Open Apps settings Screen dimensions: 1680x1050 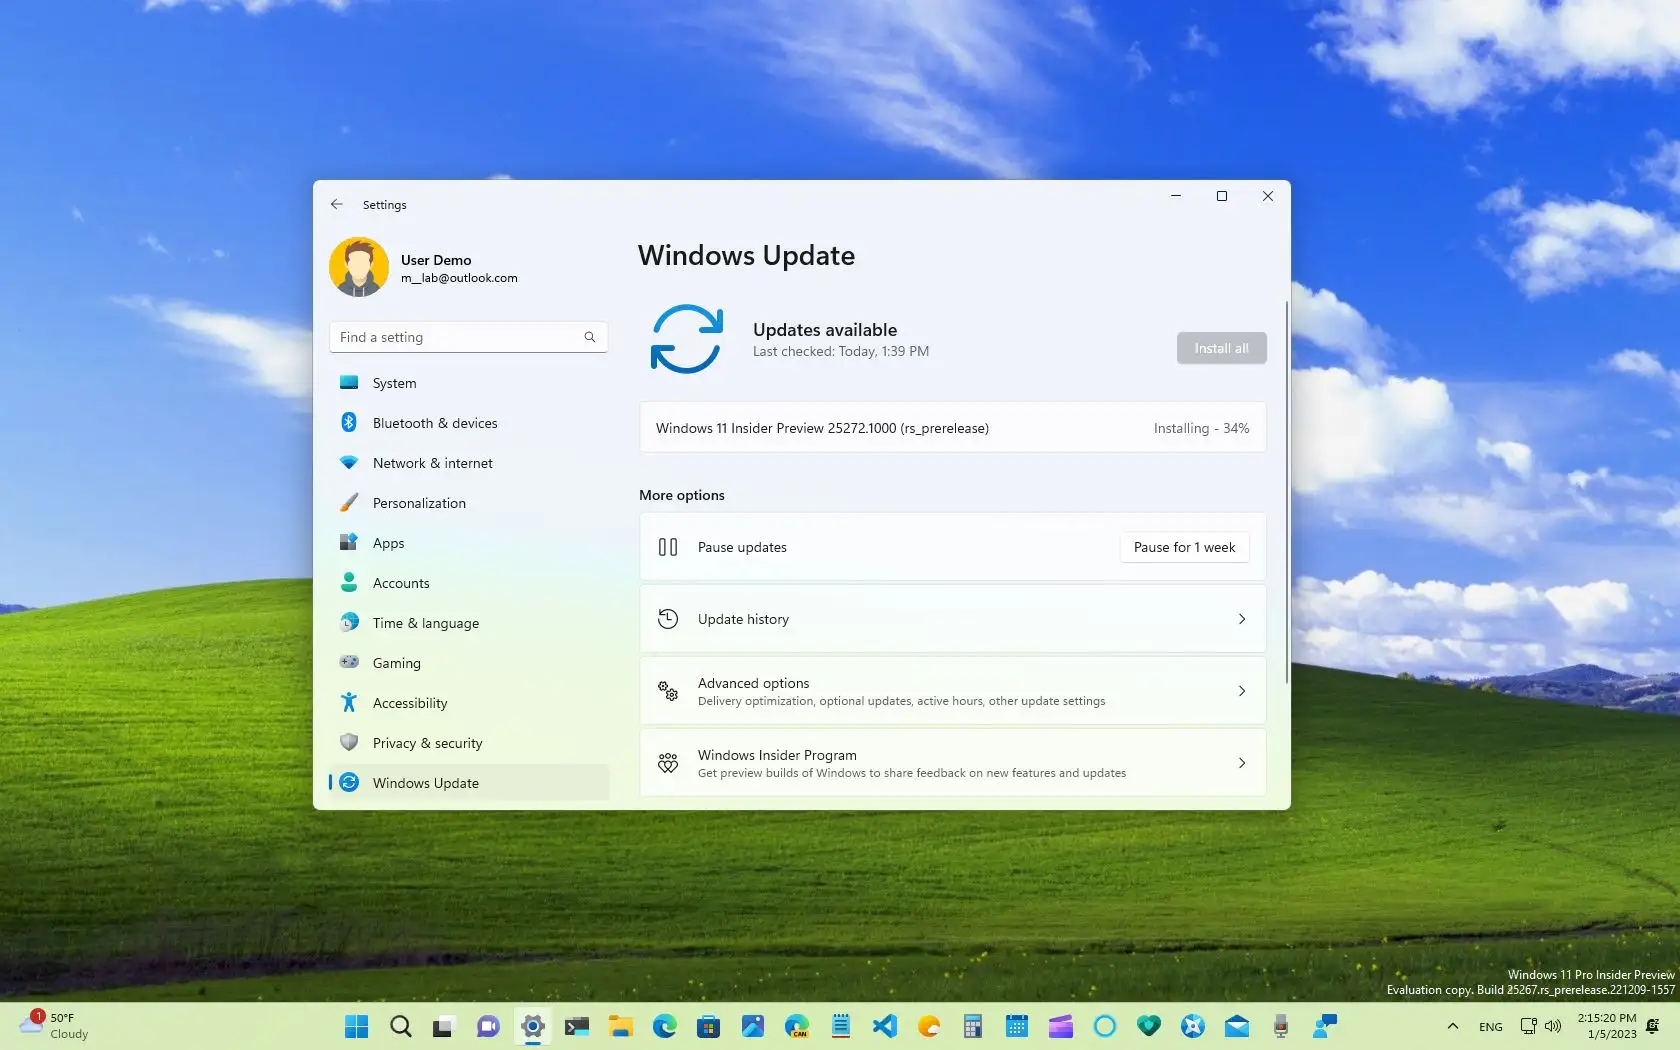coord(390,543)
